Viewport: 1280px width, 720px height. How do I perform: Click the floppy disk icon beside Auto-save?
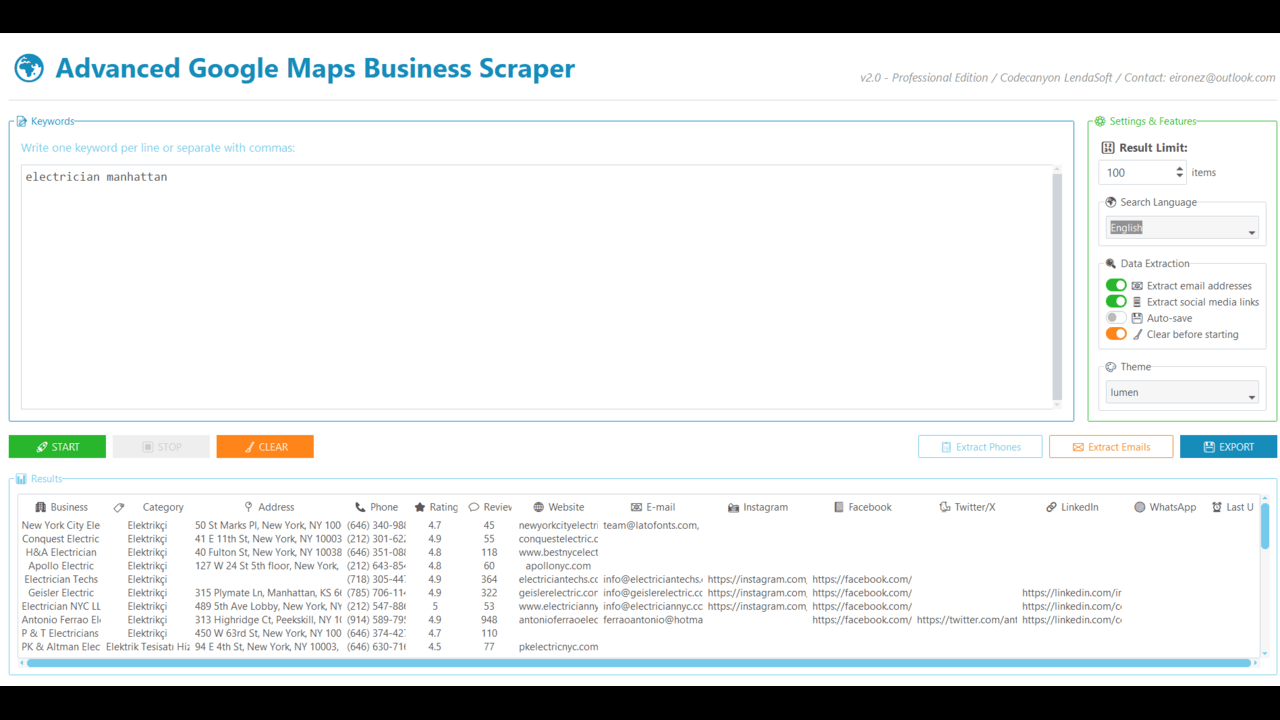tap(1137, 318)
